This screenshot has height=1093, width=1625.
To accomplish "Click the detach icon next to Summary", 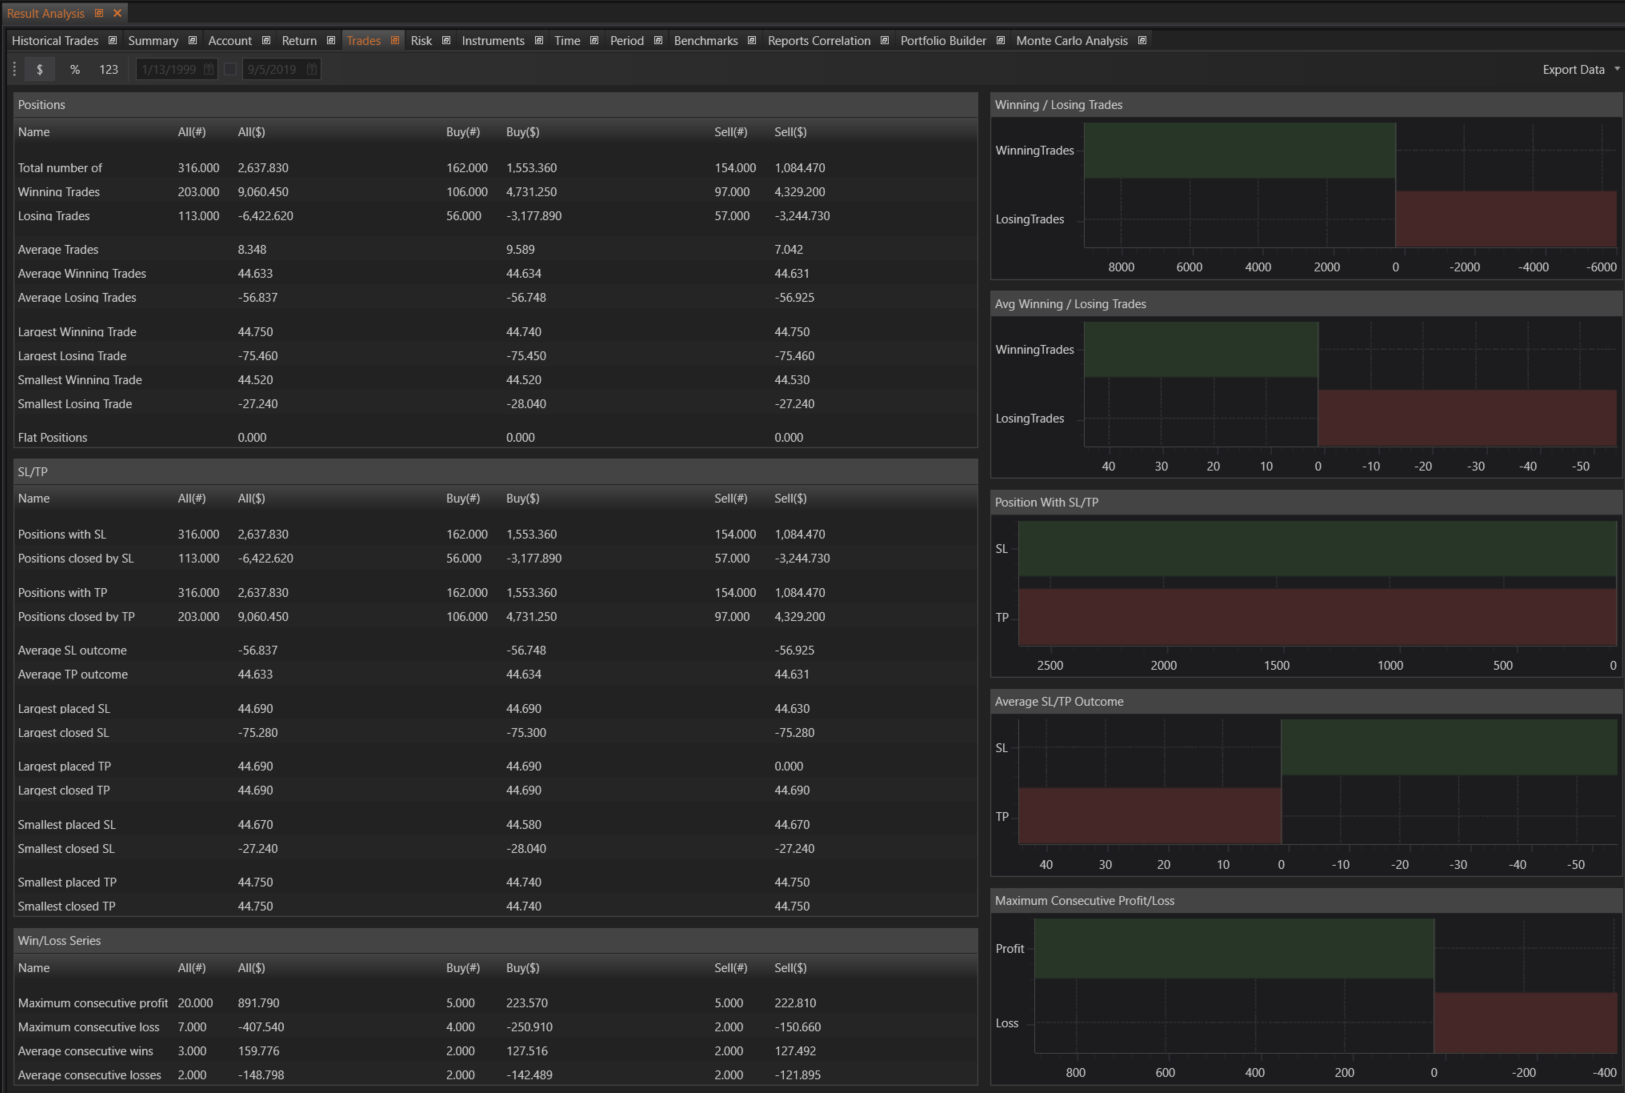I will click(193, 41).
